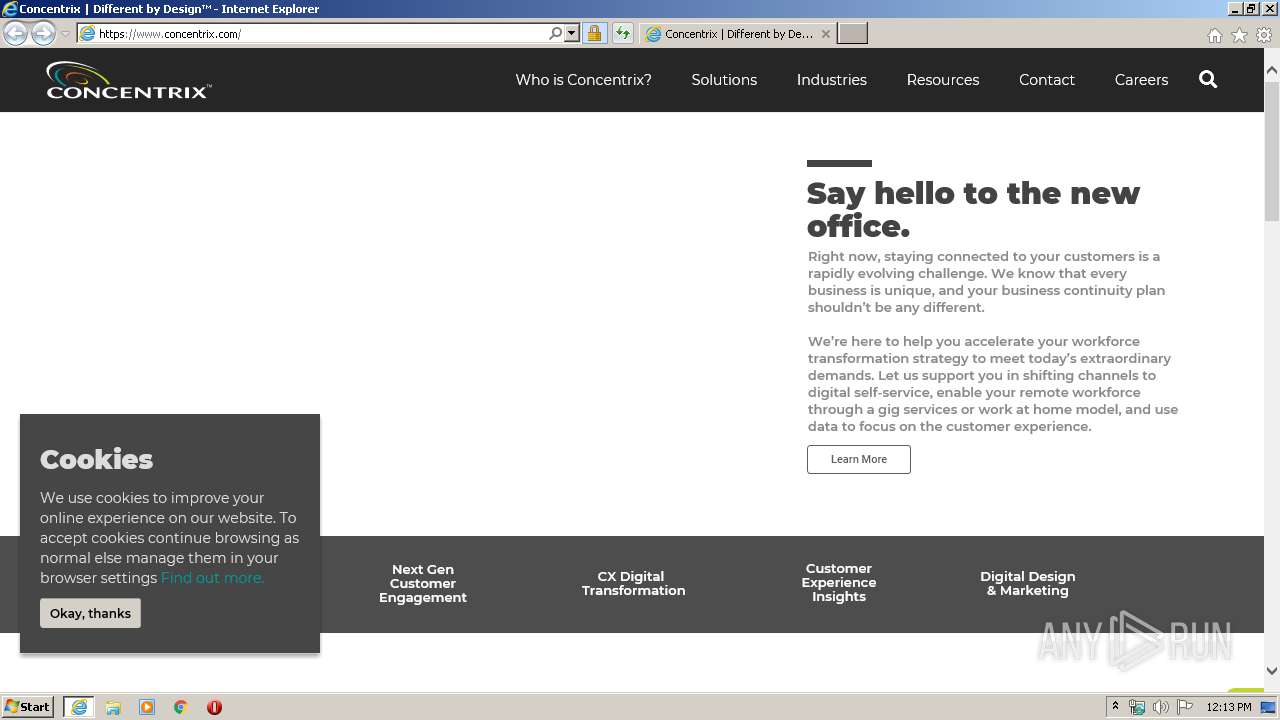Click the page scrollbar up arrow
Viewport: 1280px width, 720px height.
[1272, 71]
